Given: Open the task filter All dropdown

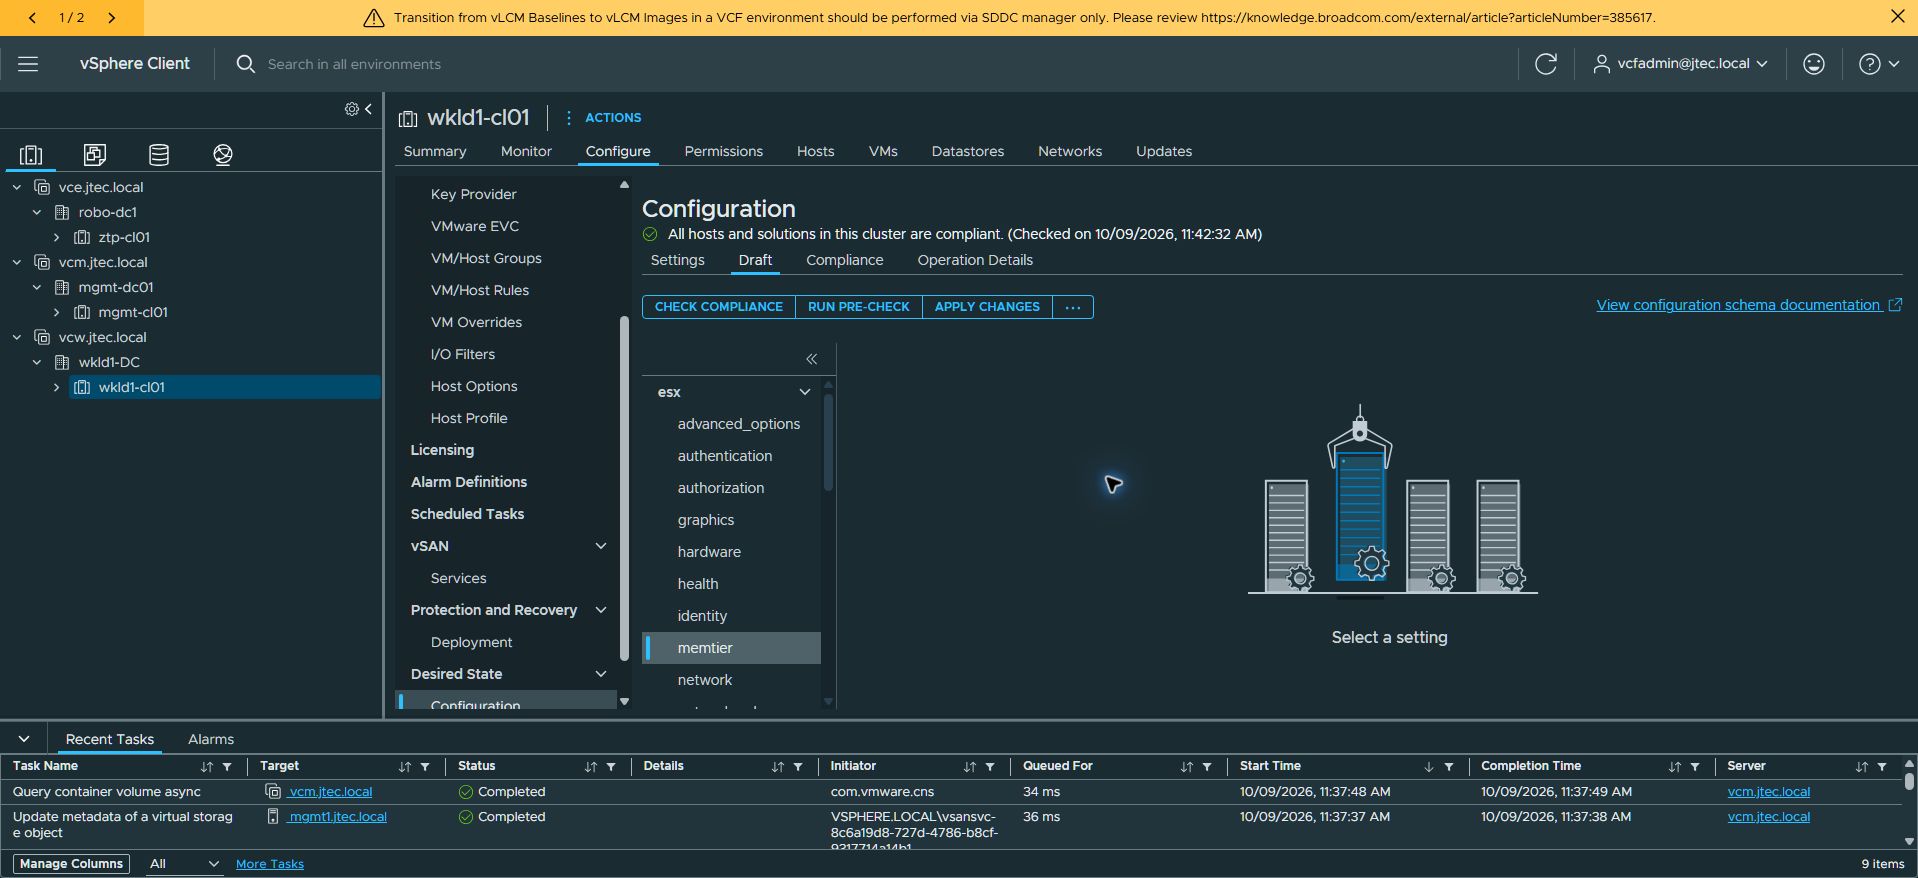Looking at the screenshot, I should pos(184,864).
